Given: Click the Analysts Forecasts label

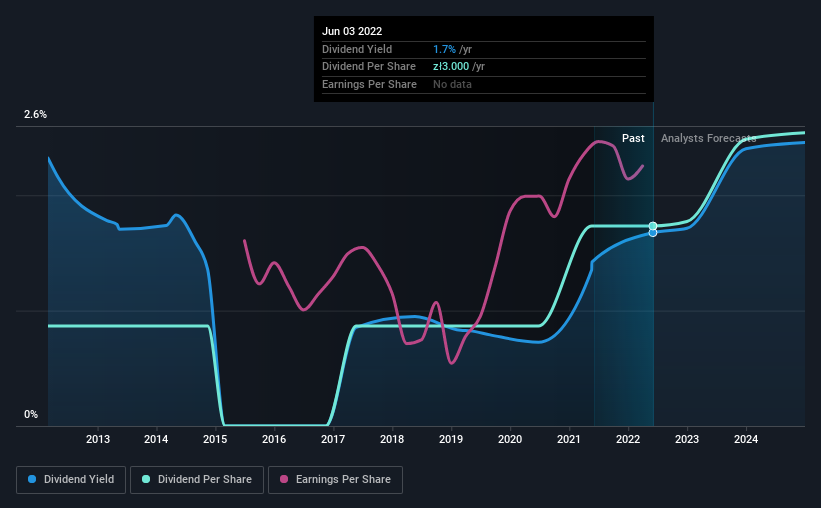Looking at the screenshot, I should tap(708, 138).
